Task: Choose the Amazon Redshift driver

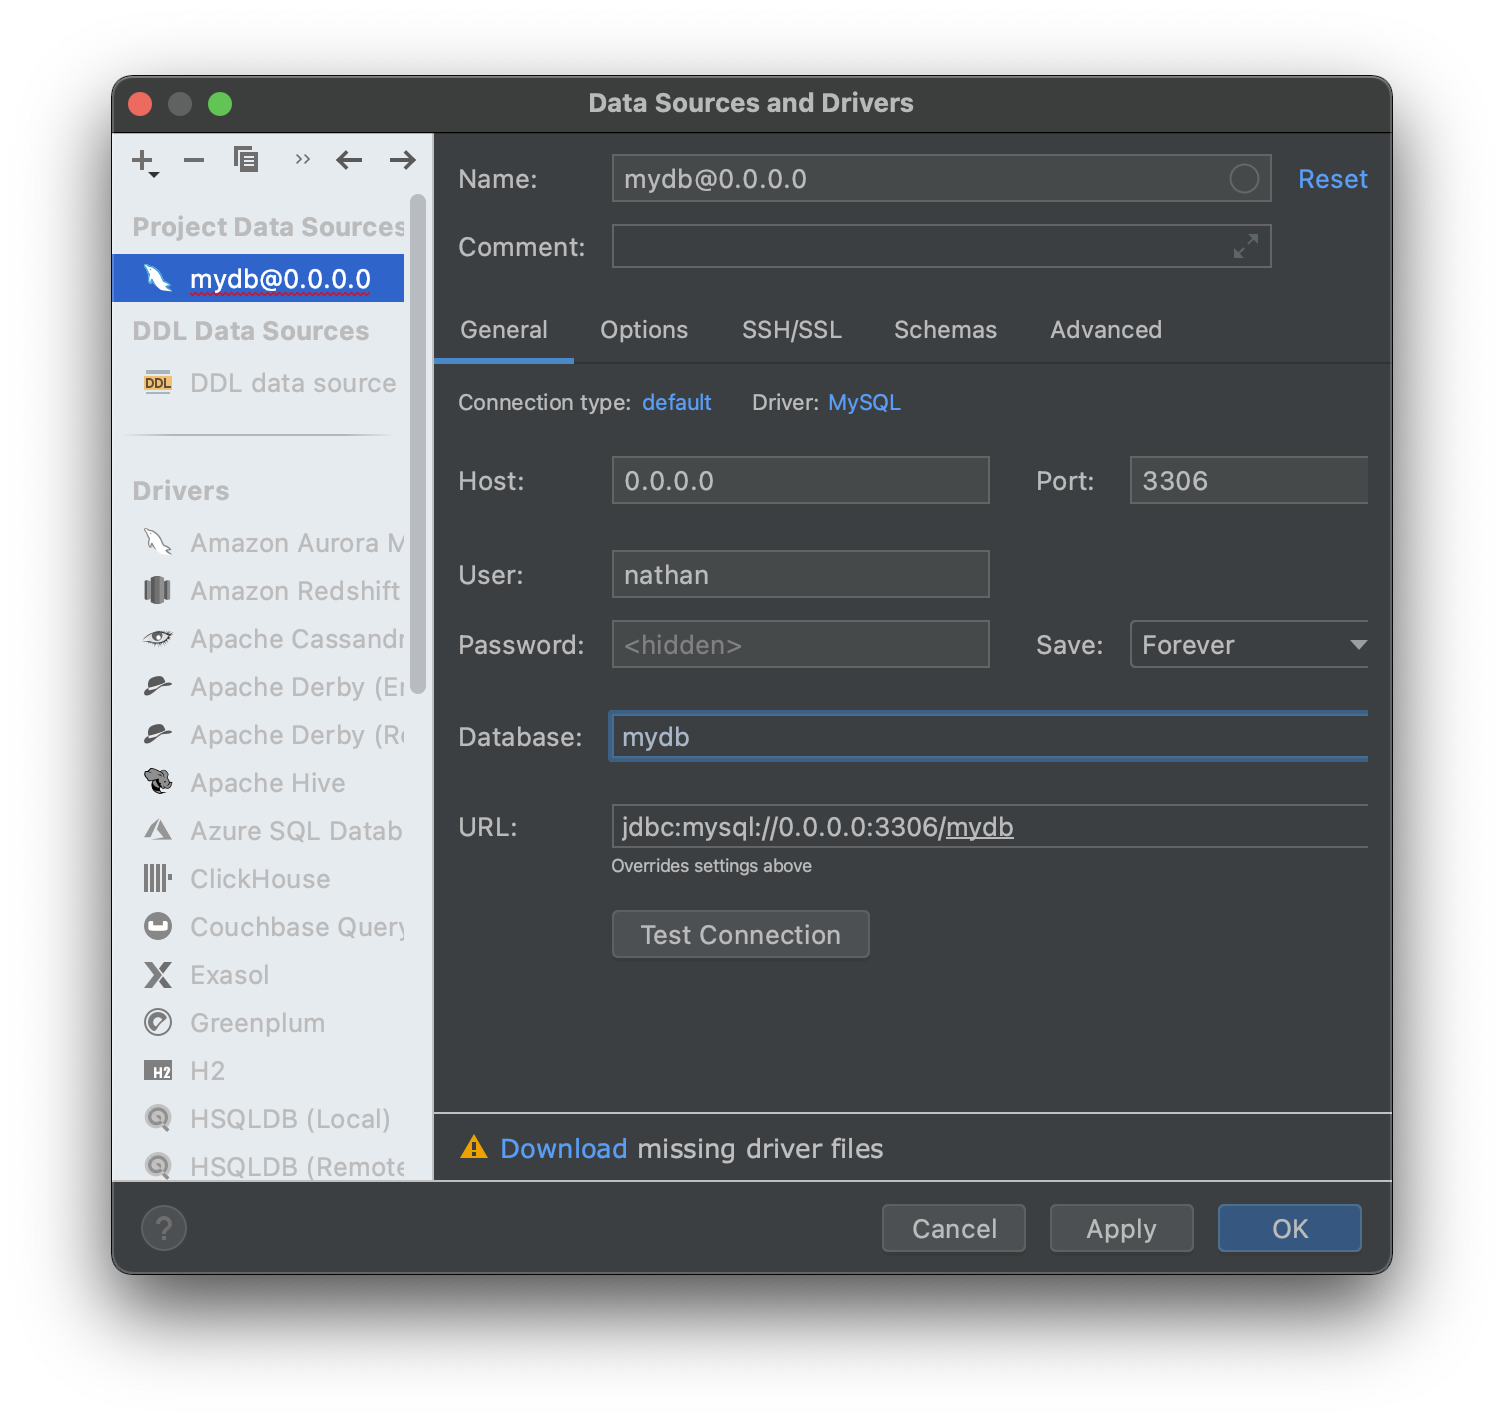Action: [294, 591]
